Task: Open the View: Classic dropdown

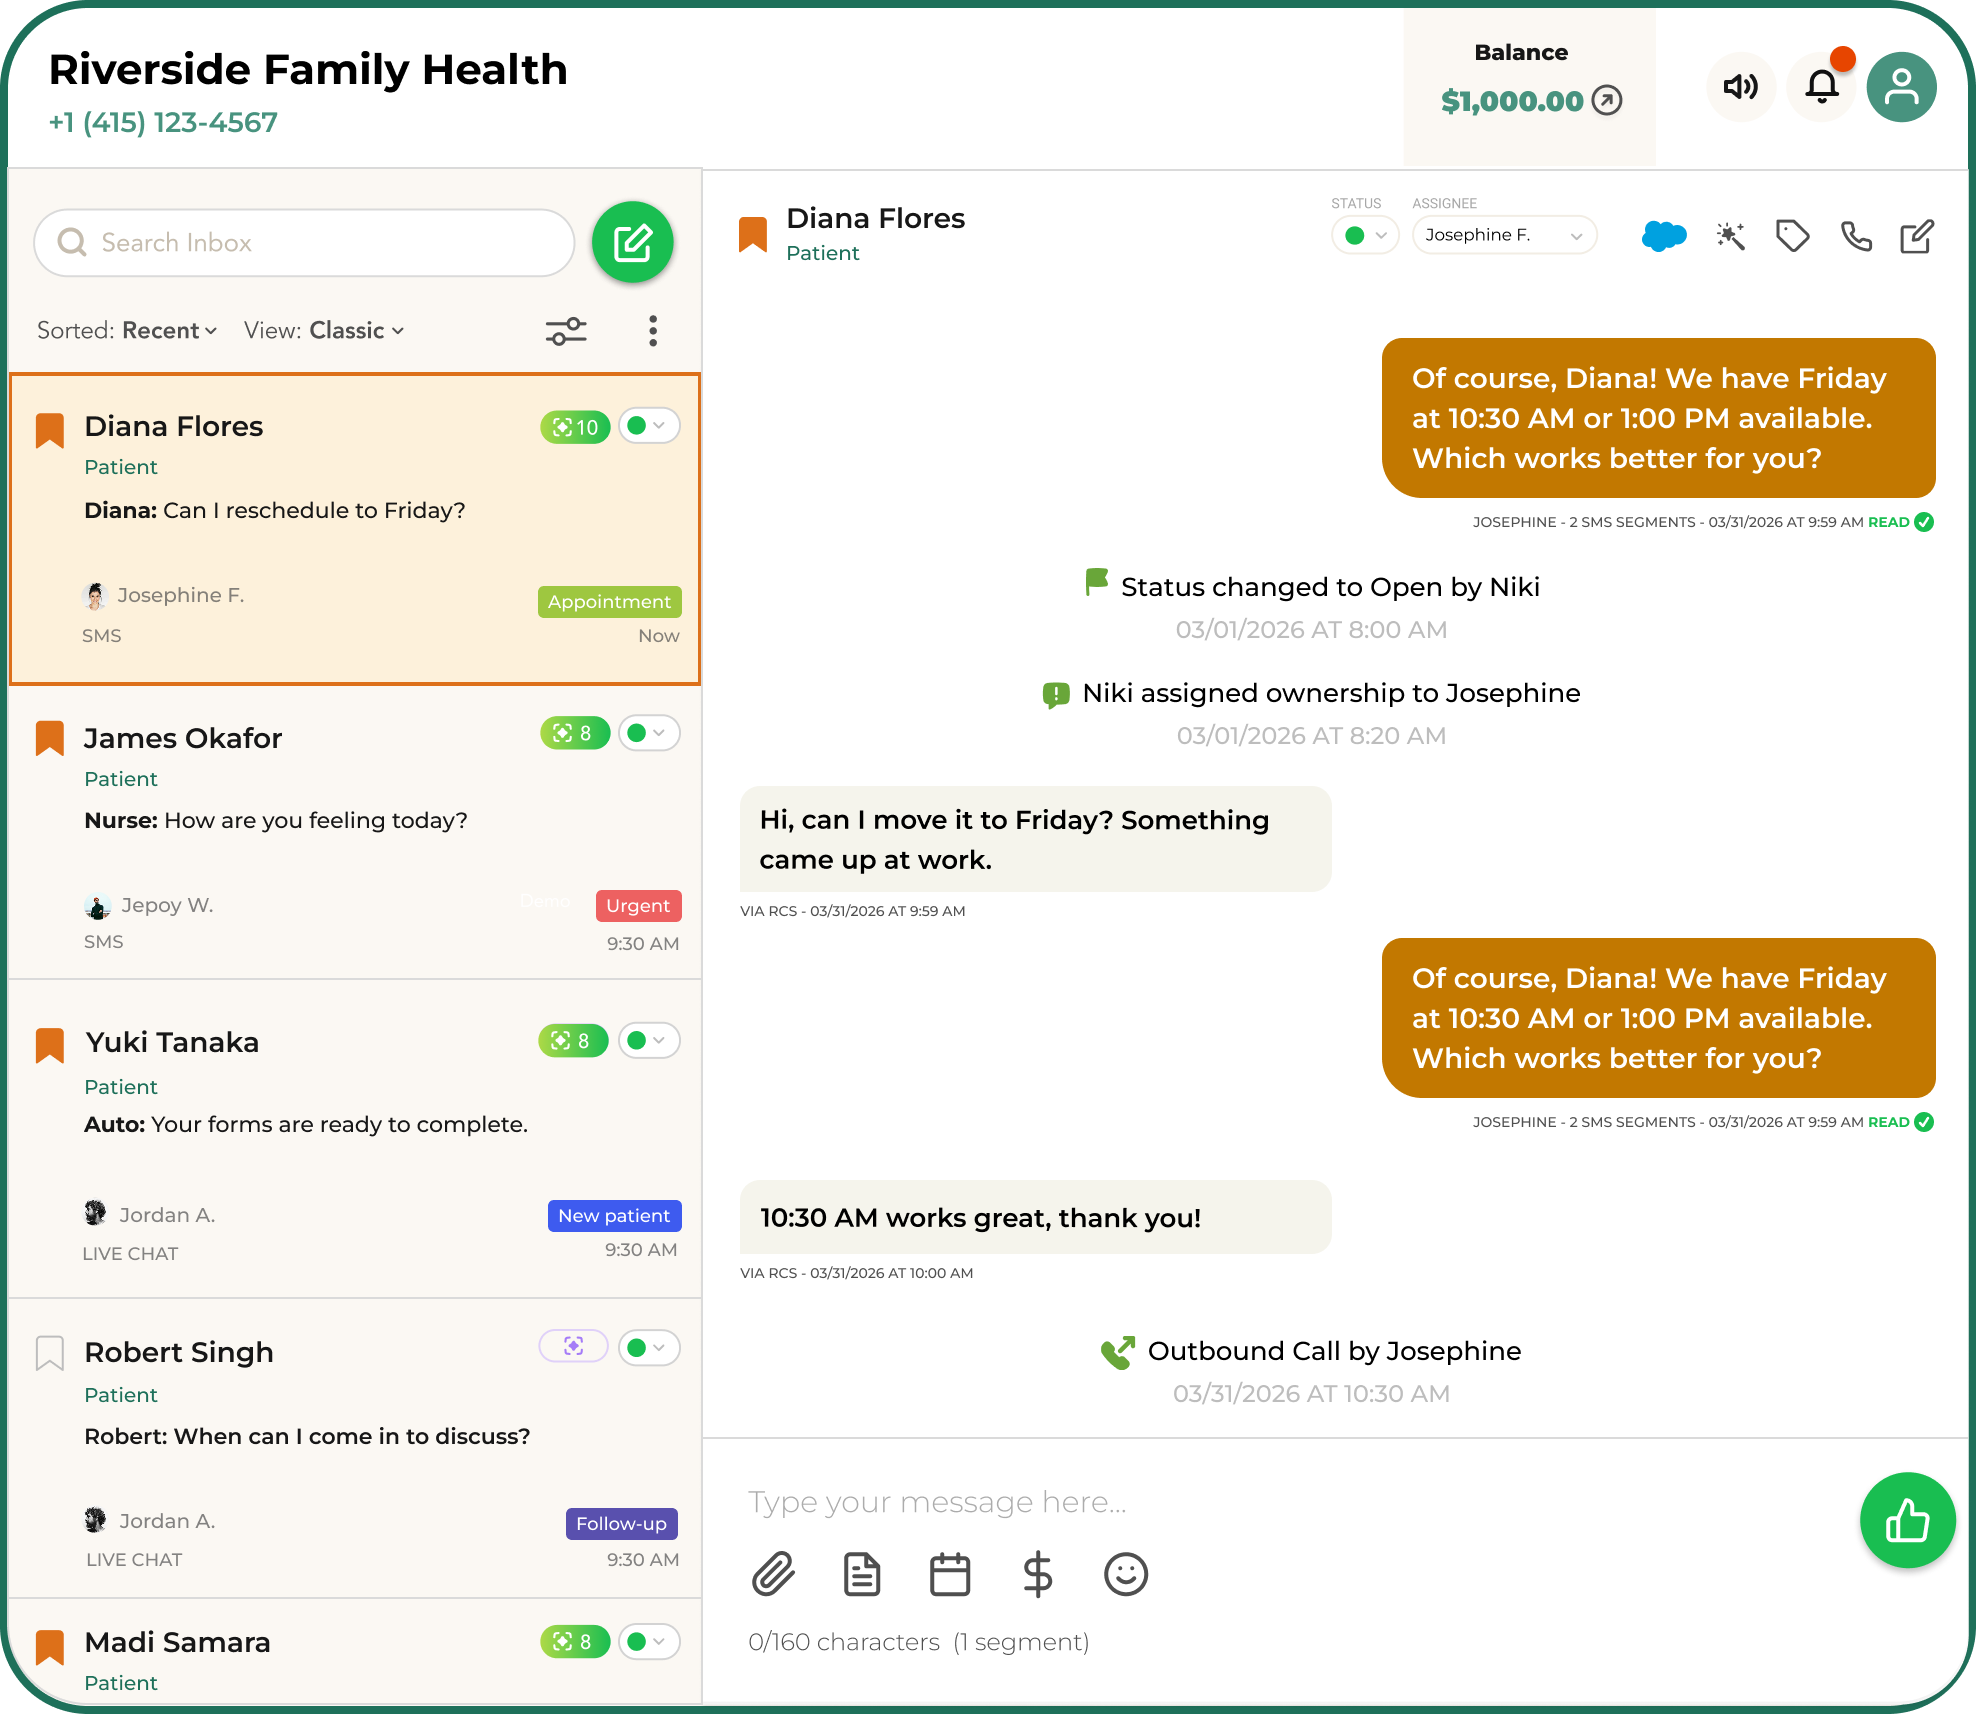Action: [324, 331]
